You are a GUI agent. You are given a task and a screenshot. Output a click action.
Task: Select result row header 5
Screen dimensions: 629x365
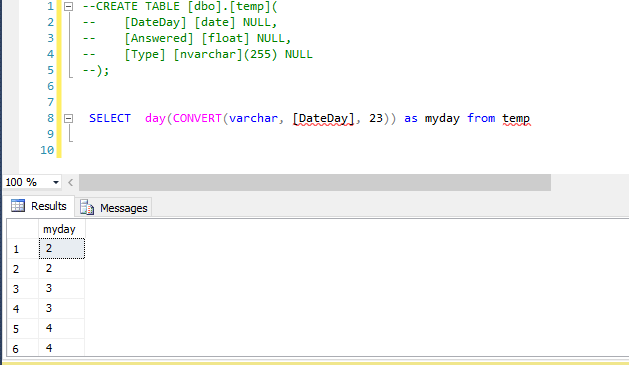tap(23, 329)
